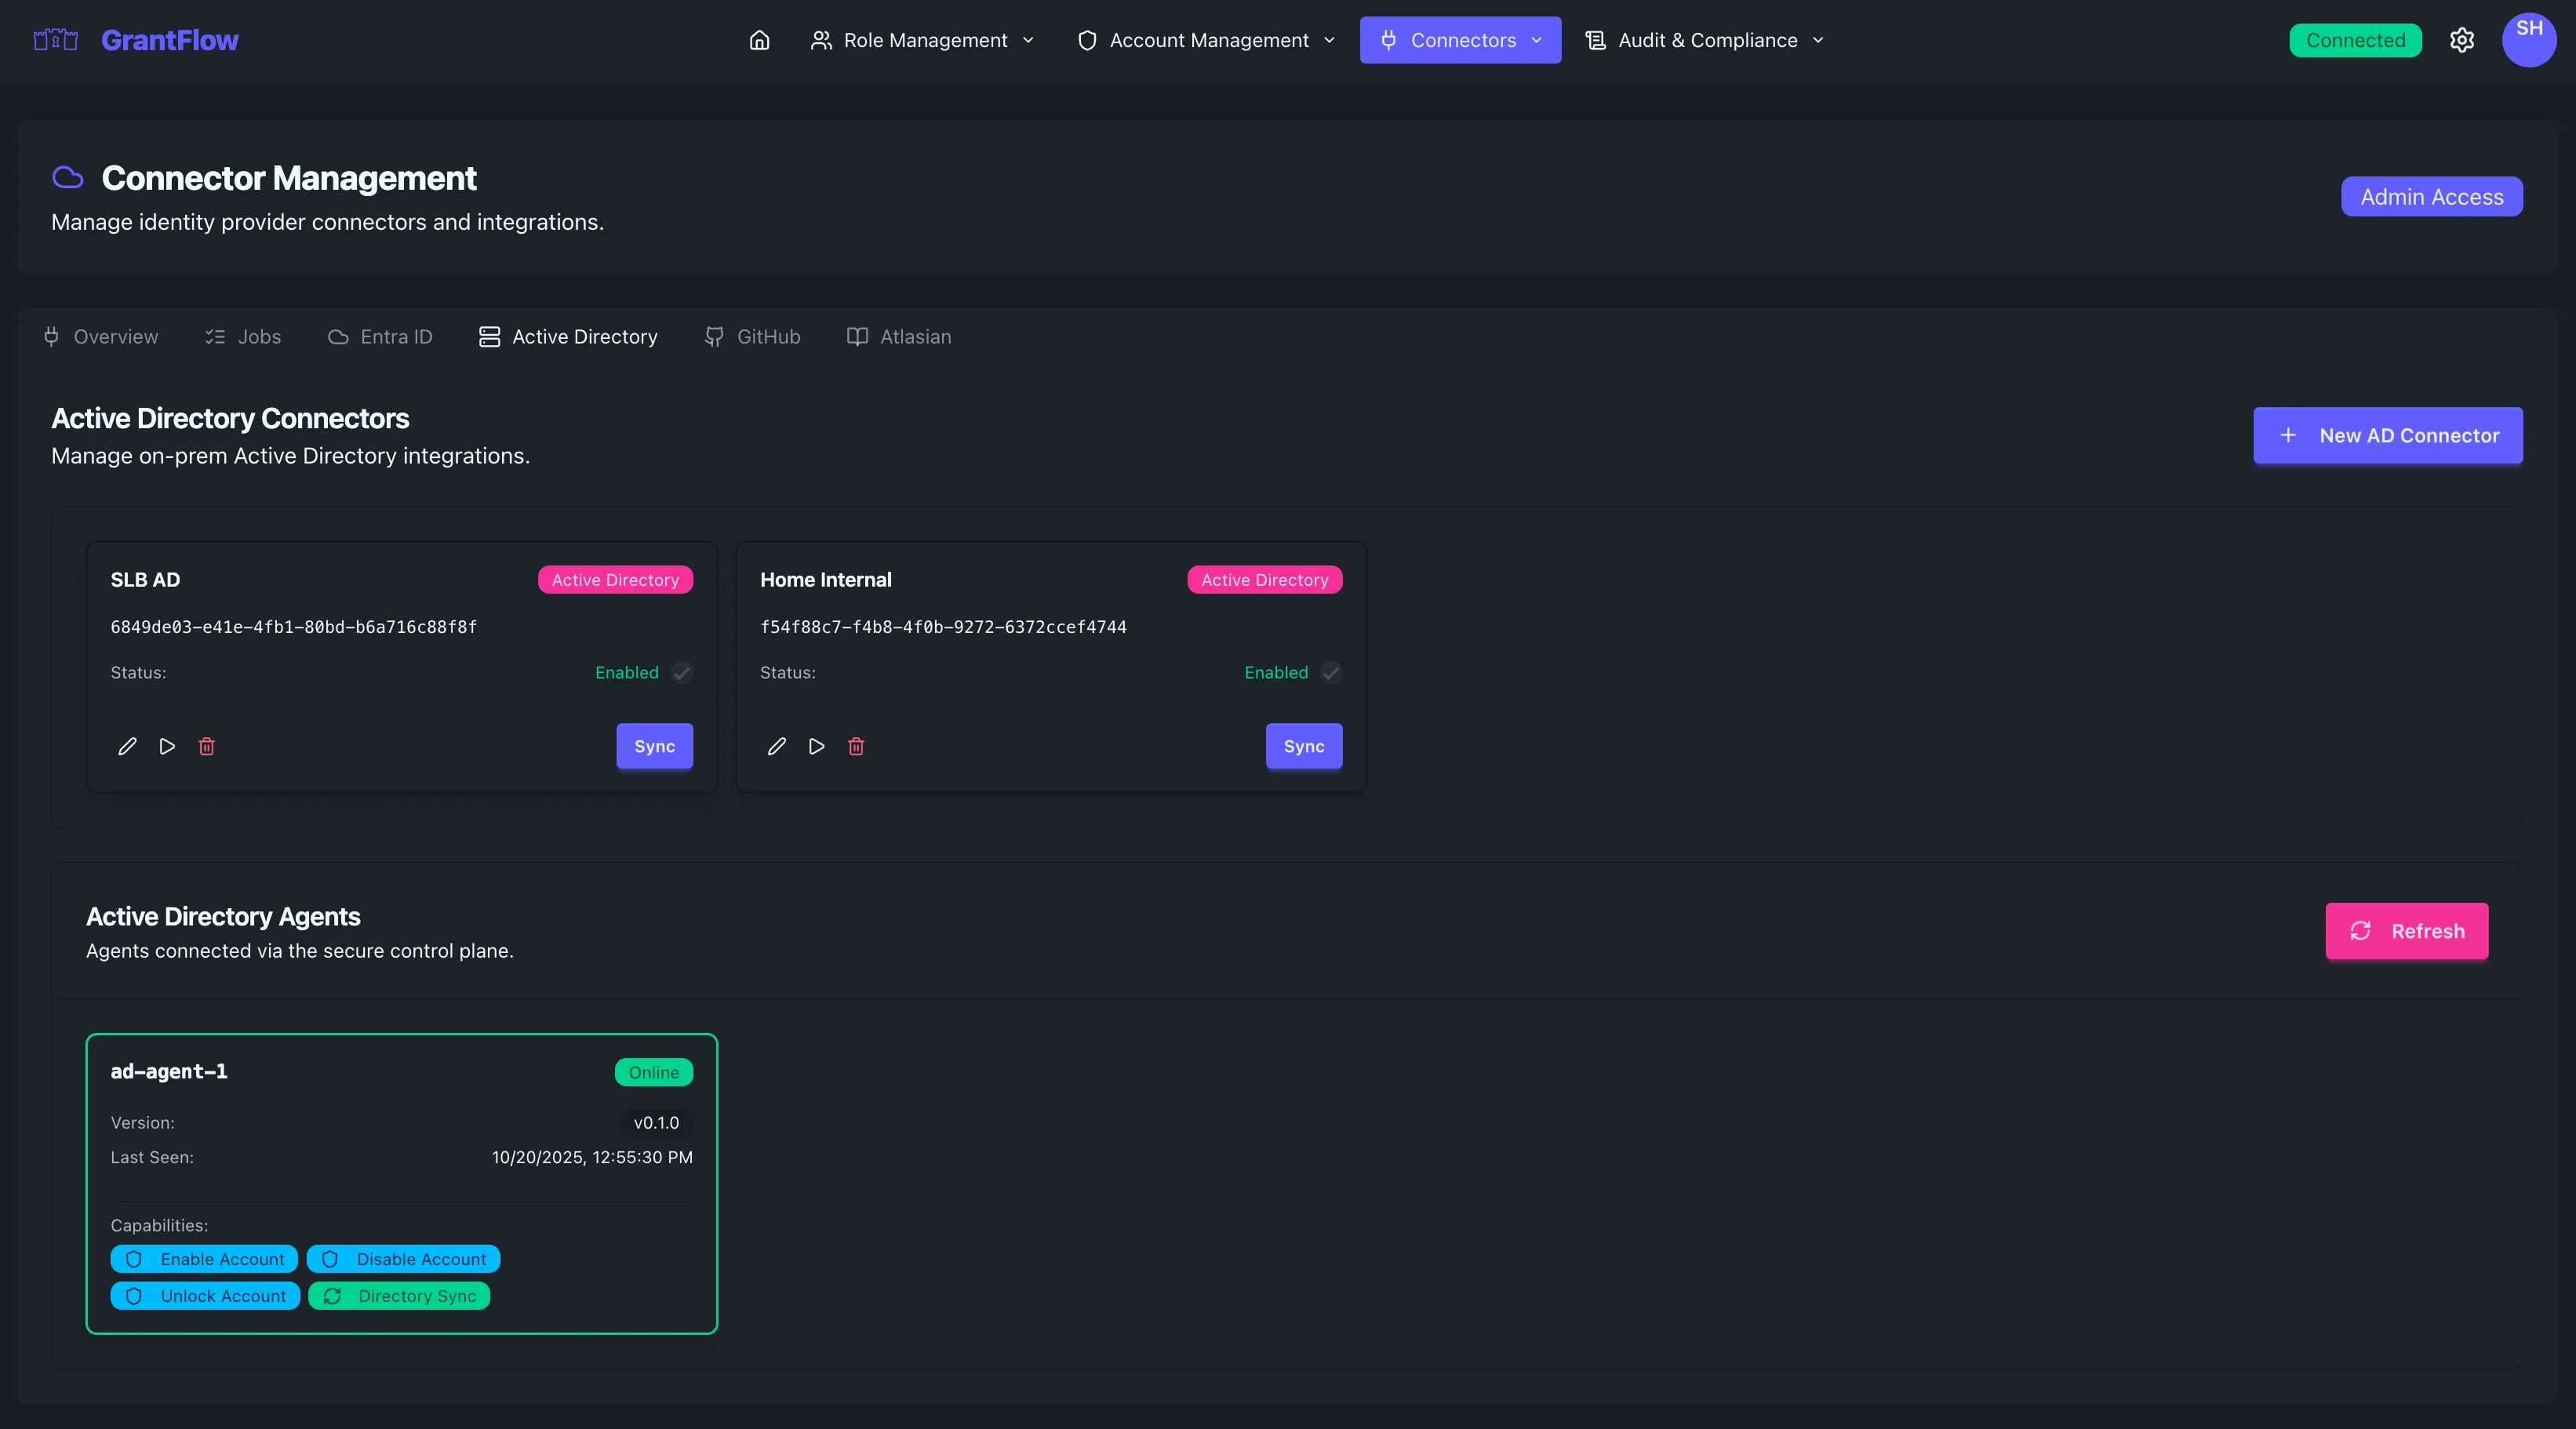Click the New AD Connector button
2576x1429 pixels.
point(2387,435)
